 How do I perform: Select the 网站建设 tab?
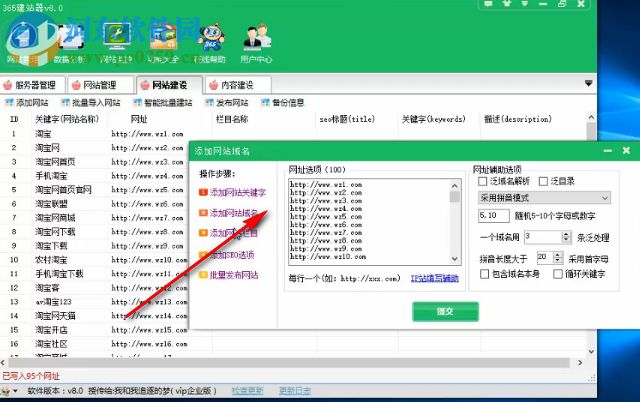[169, 85]
